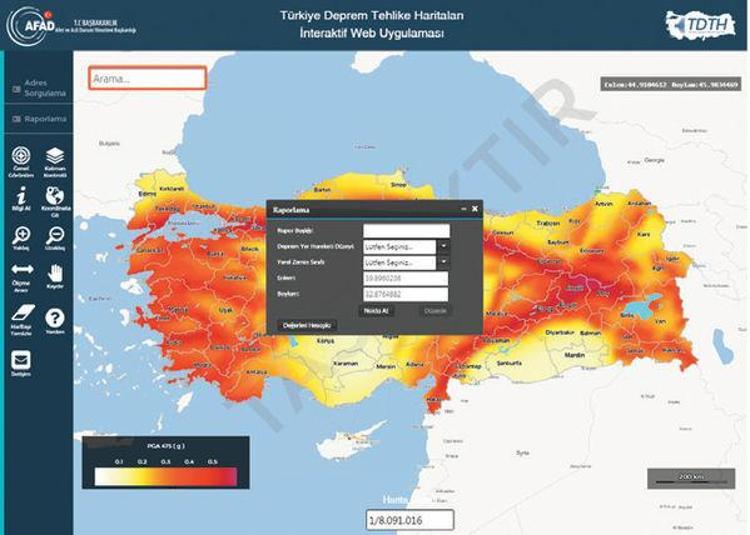
Task: Zoom in with the Yakınlaş magnifier
Action: click(20, 235)
